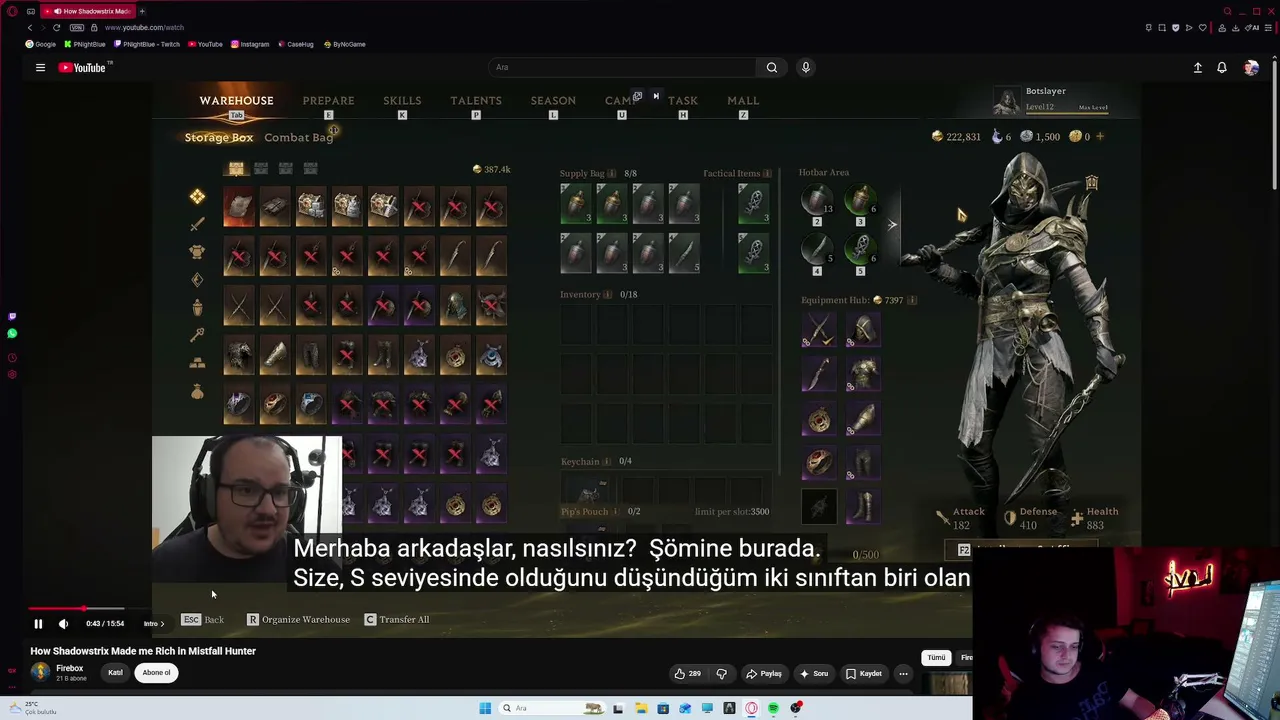Select the Combat Bag sub-tab
The height and width of the screenshot is (720, 1280).
point(298,138)
